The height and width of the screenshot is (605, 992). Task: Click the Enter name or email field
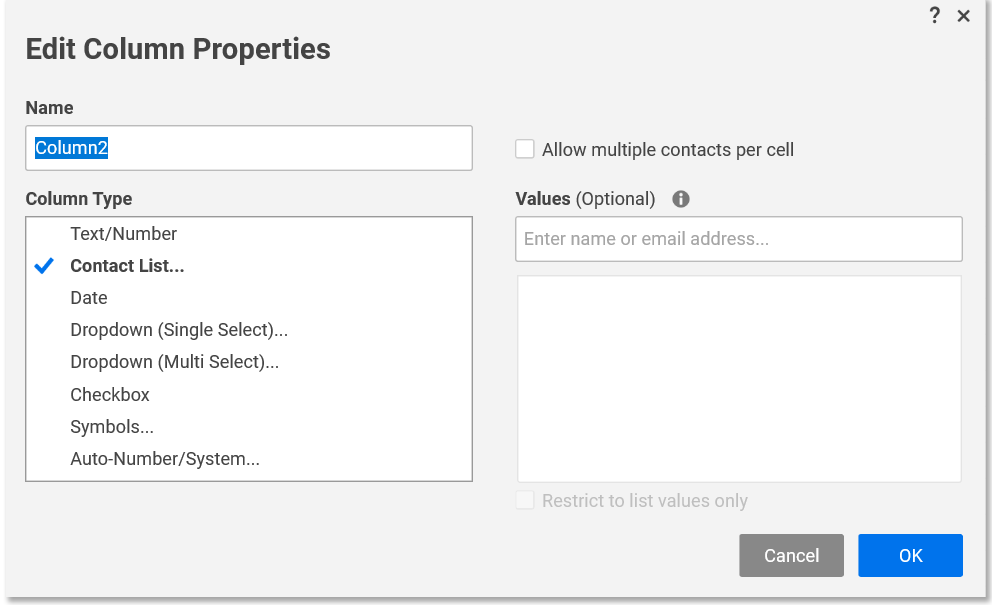tap(738, 239)
